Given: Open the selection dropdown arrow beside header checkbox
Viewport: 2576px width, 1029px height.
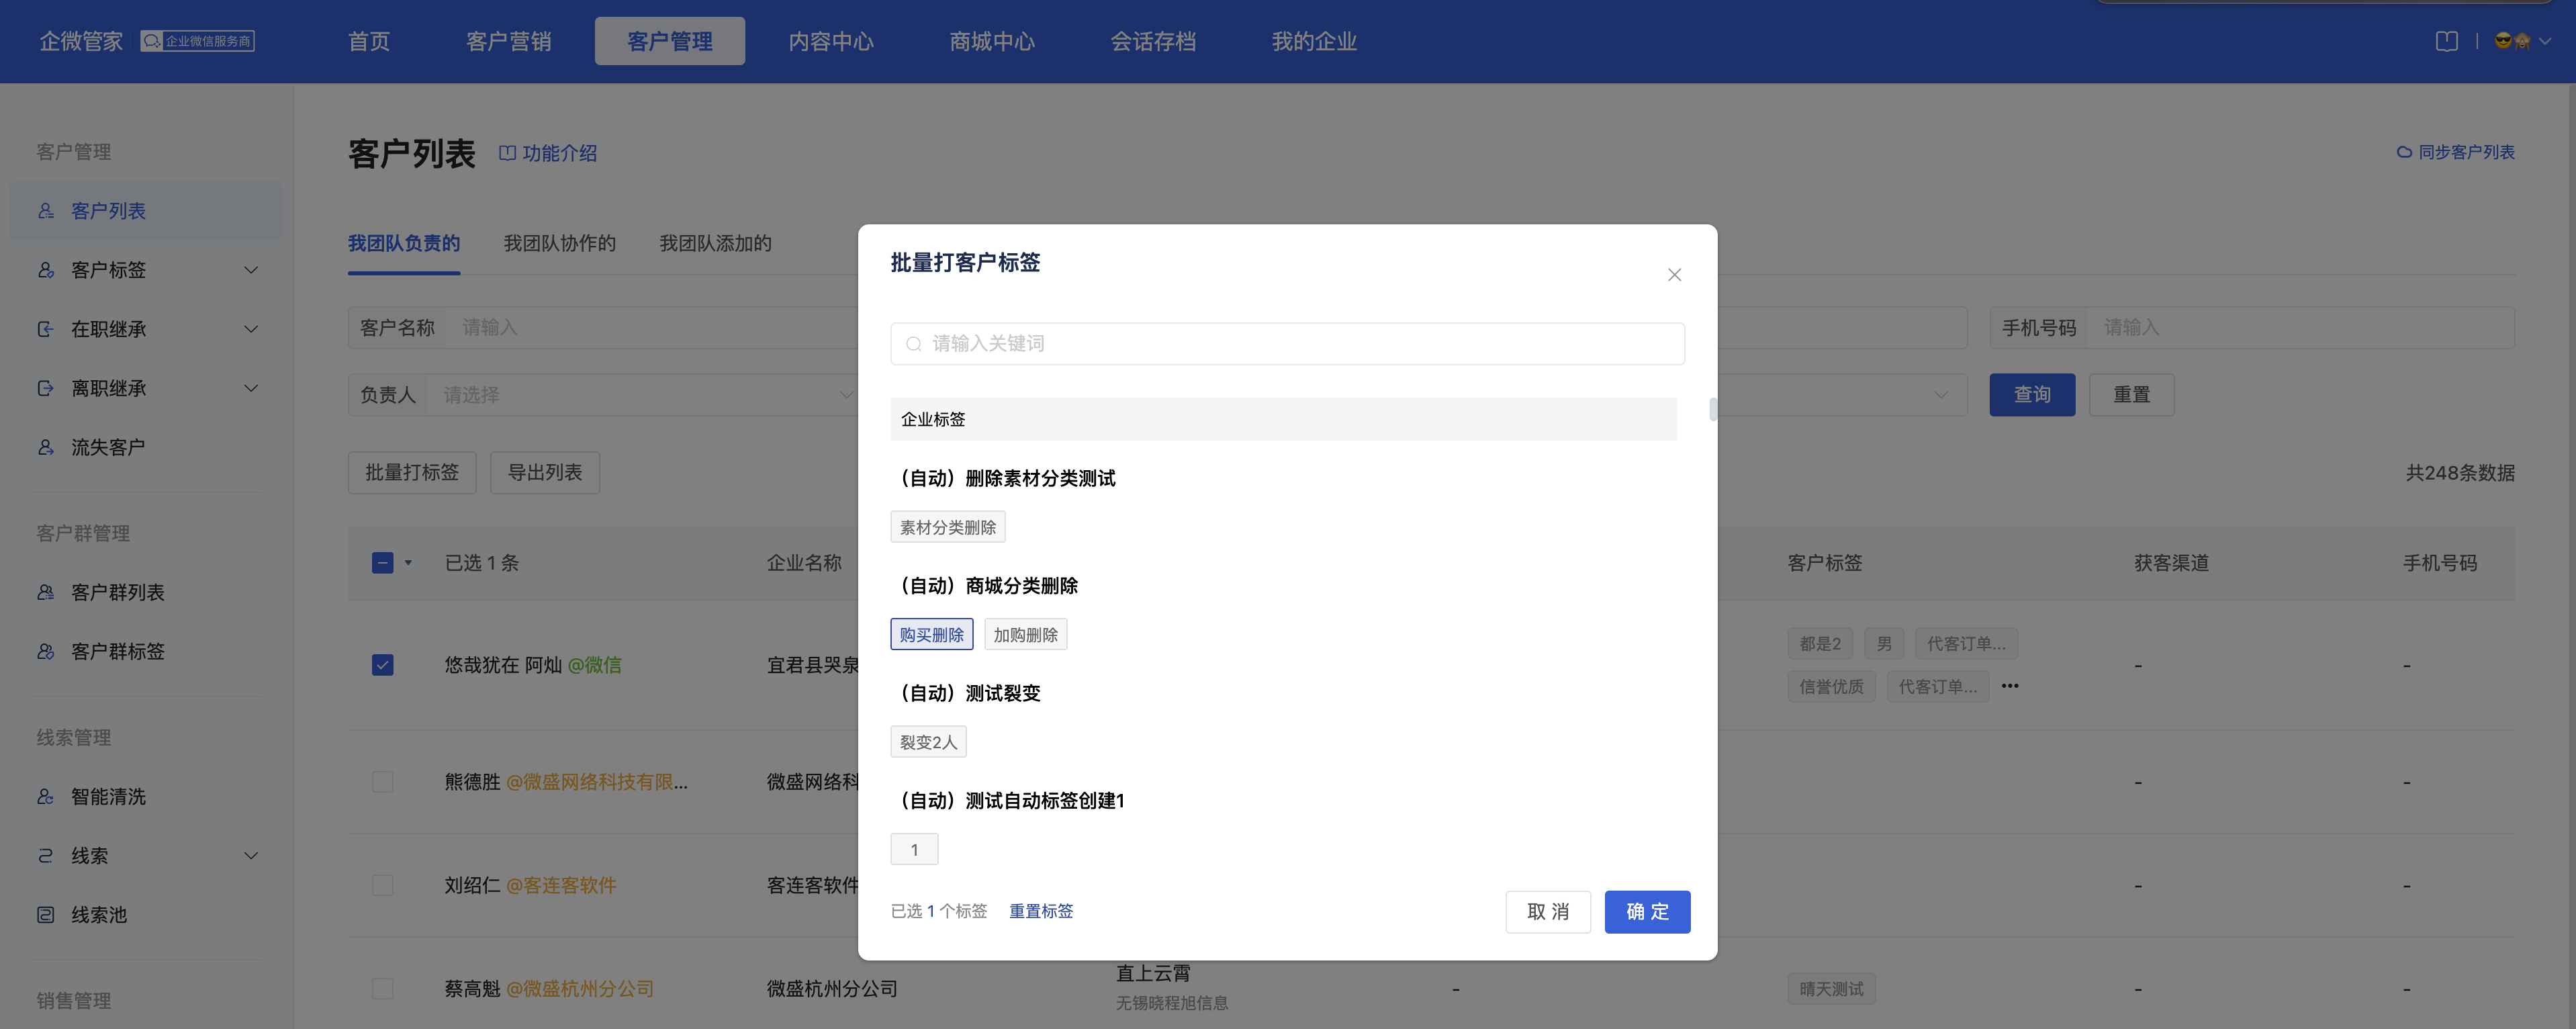Looking at the screenshot, I should point(408,563).
